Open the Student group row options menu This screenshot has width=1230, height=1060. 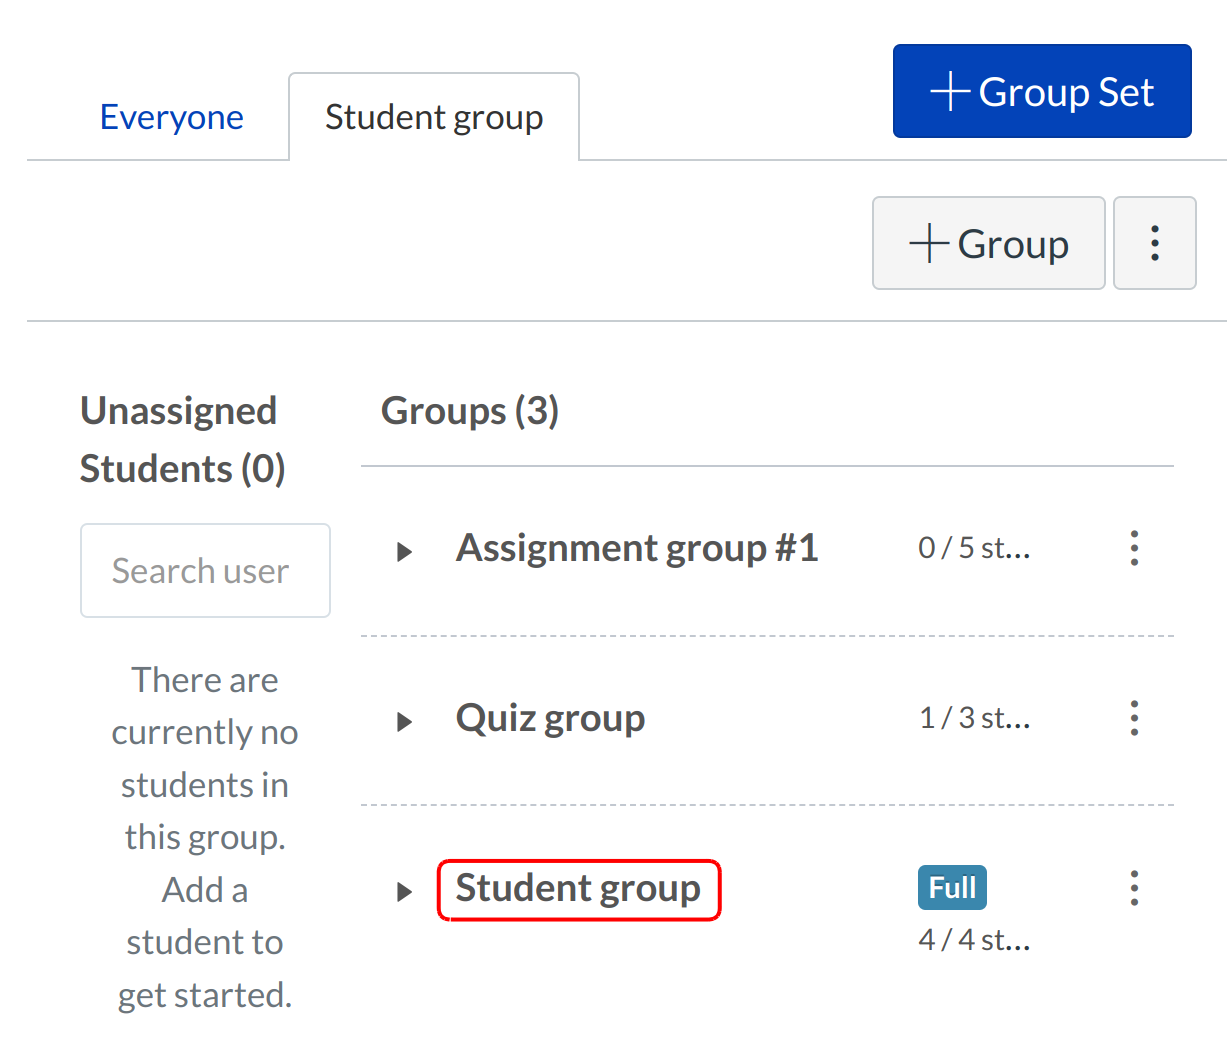click(x=1134, y=888)
